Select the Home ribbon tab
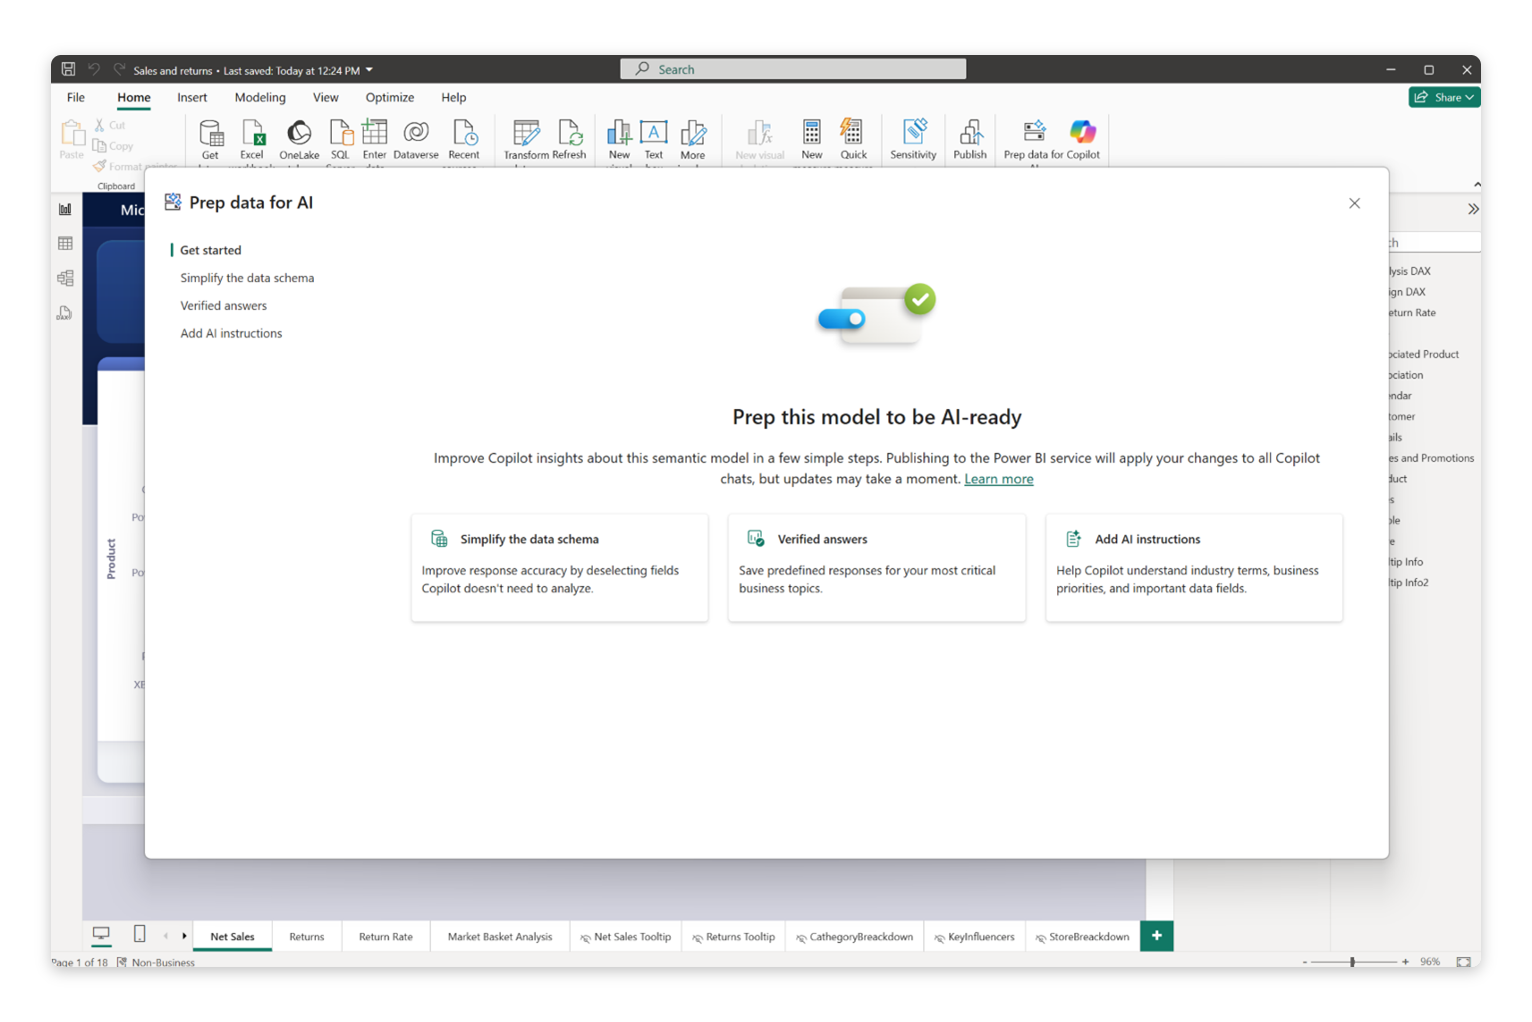This screenshot has height=1022, width=1532. [134, 97]
